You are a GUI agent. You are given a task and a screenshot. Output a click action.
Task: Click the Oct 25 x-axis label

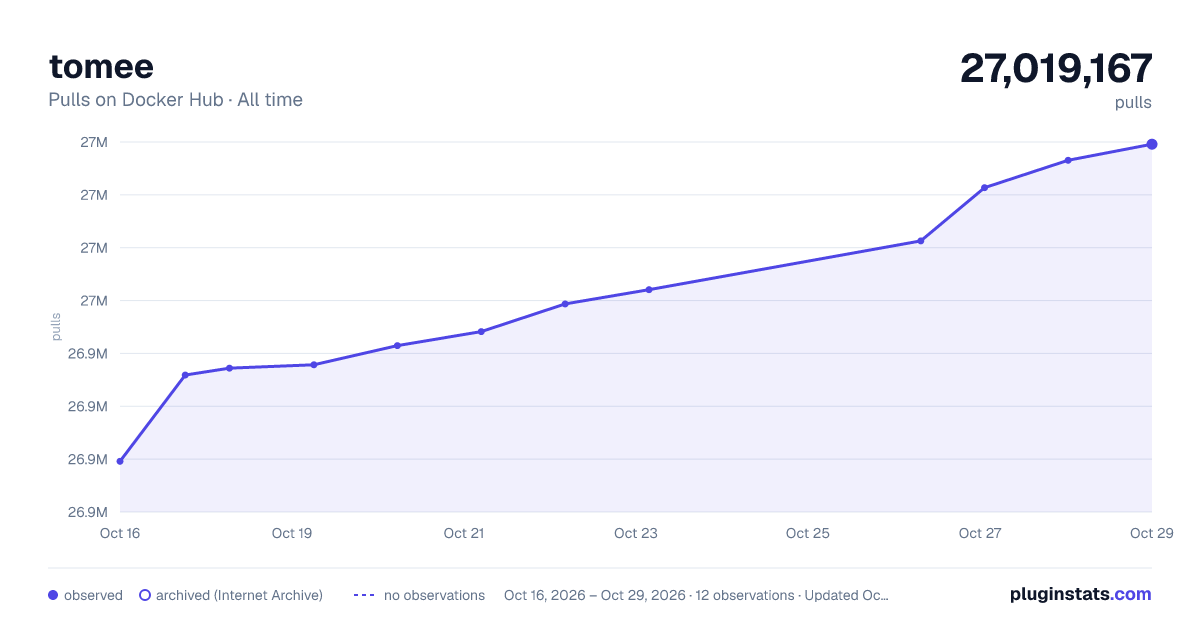pyautogui.click(x=808, y=533)
